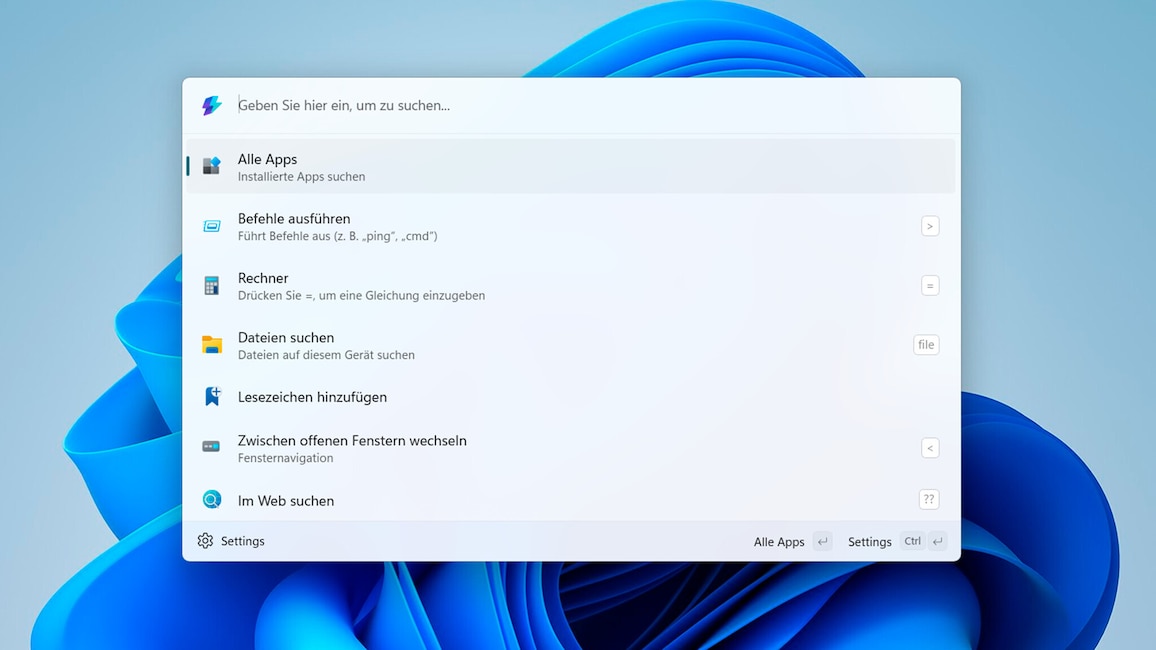Click the Ctrl key hint in the footer

pyautogui.click(x=912, y=541)
